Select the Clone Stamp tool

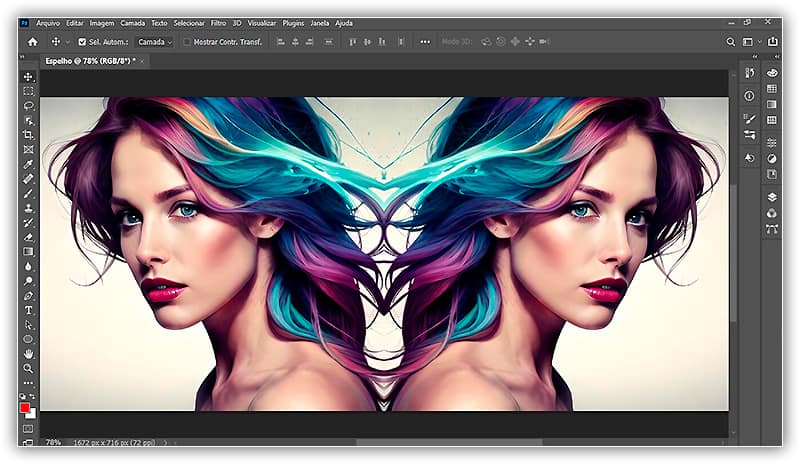point(28,208)
